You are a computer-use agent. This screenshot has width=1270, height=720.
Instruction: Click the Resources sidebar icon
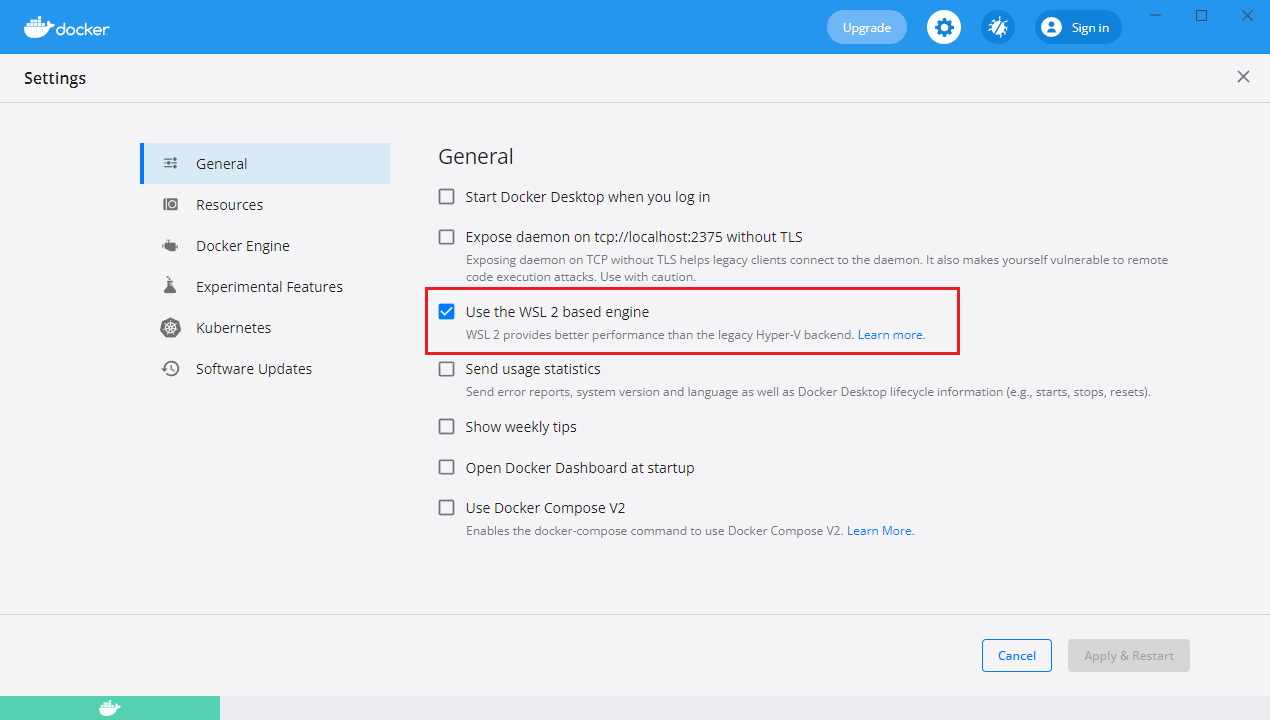171,205
